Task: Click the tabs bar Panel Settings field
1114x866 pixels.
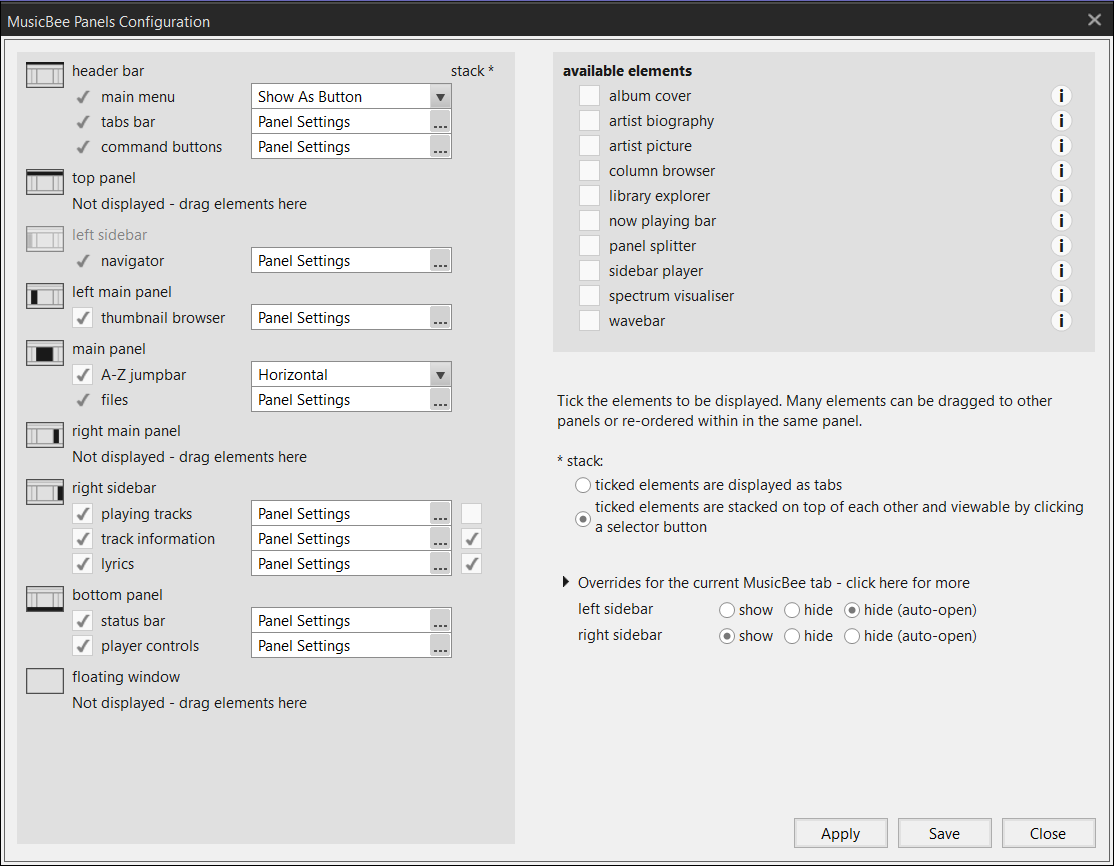Action: point(351,122)
